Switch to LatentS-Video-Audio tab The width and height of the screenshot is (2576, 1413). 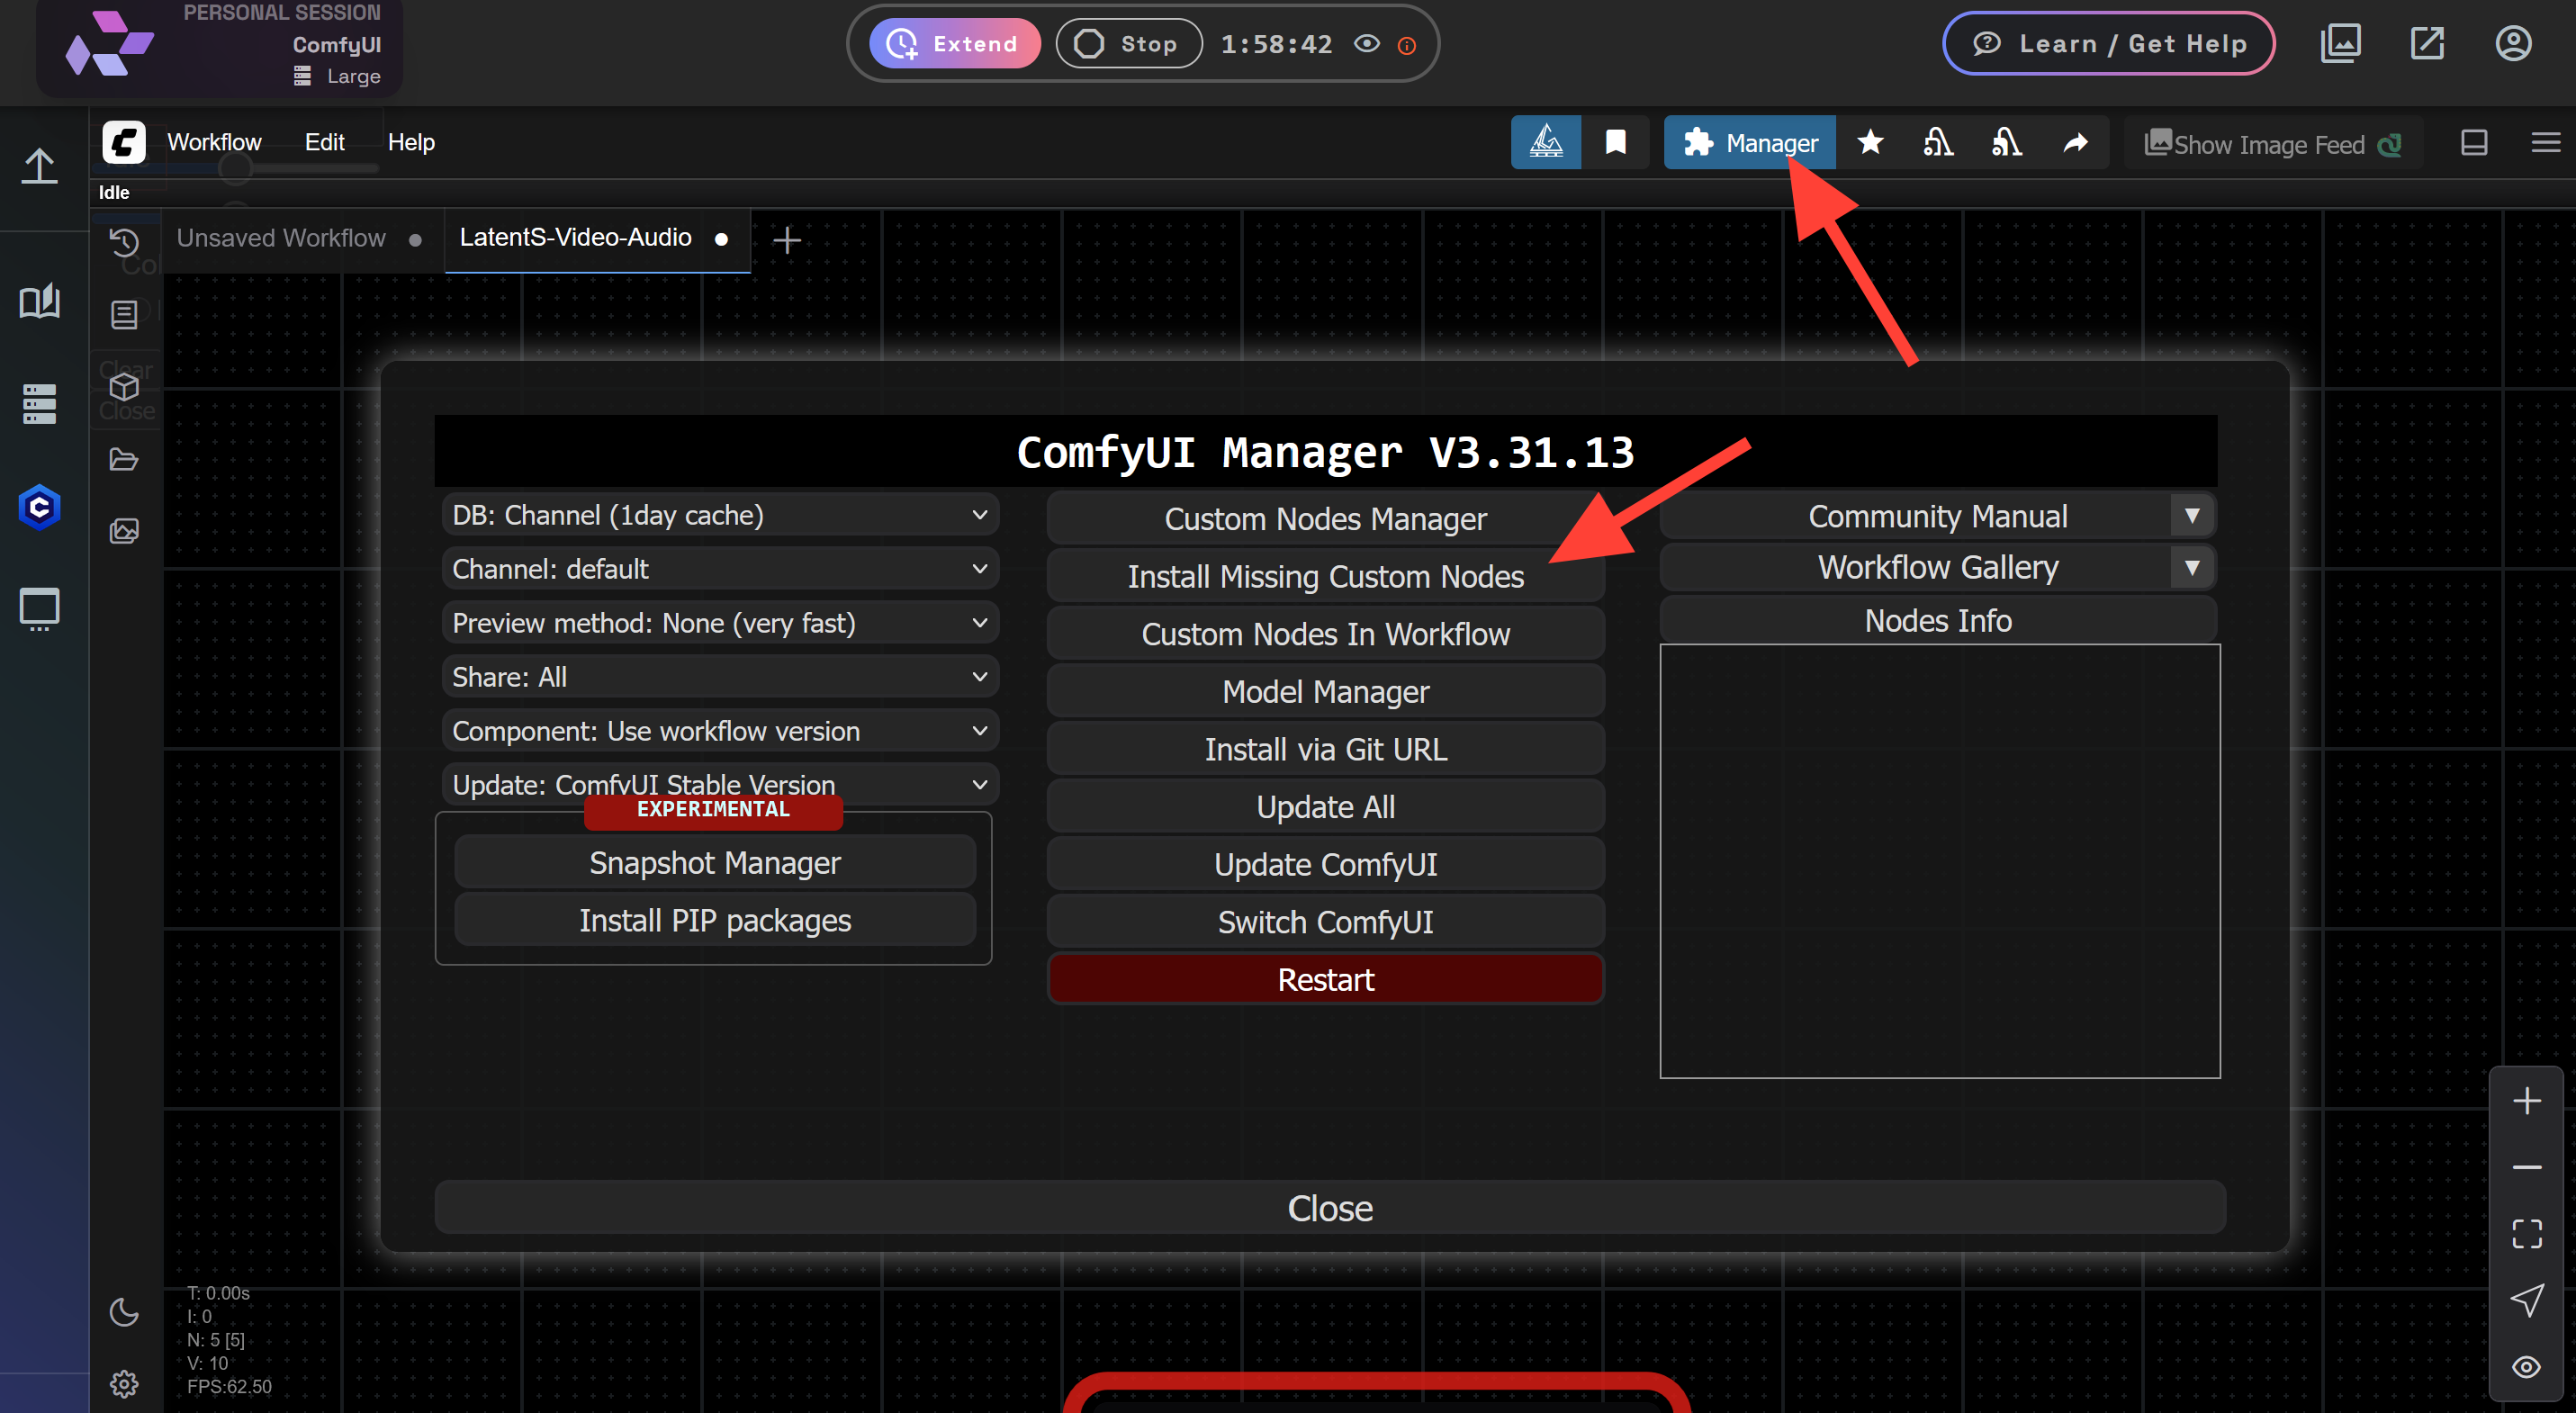596,238
